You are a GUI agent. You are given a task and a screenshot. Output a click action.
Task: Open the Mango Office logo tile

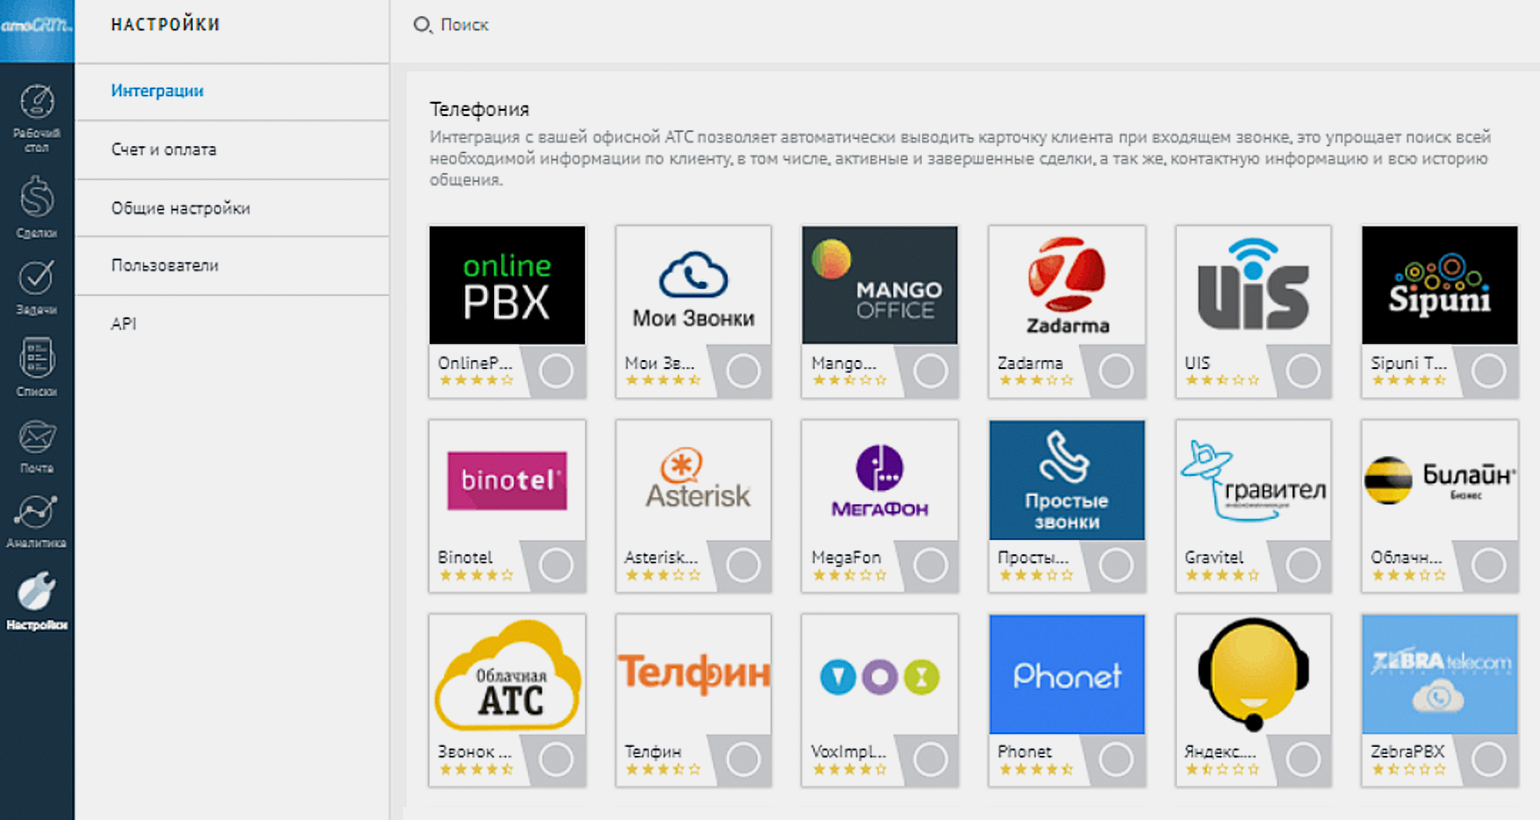[880, 285]
